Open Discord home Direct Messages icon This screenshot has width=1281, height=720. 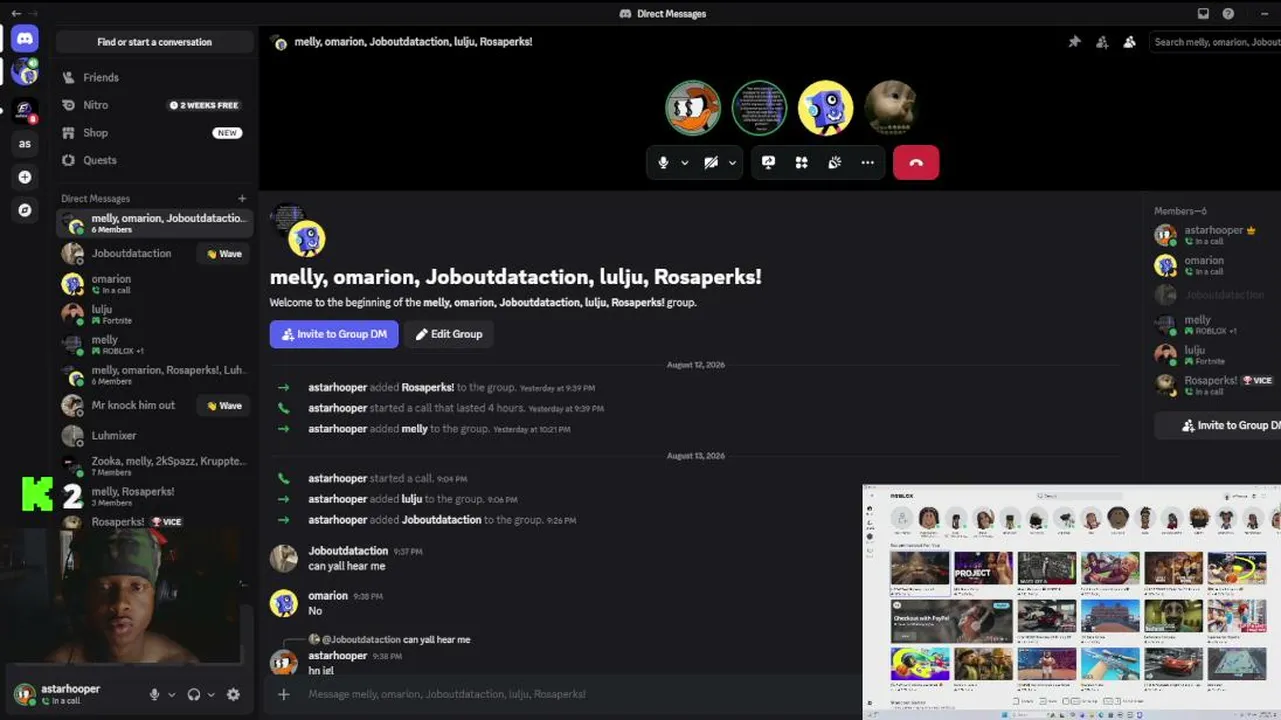25,39
